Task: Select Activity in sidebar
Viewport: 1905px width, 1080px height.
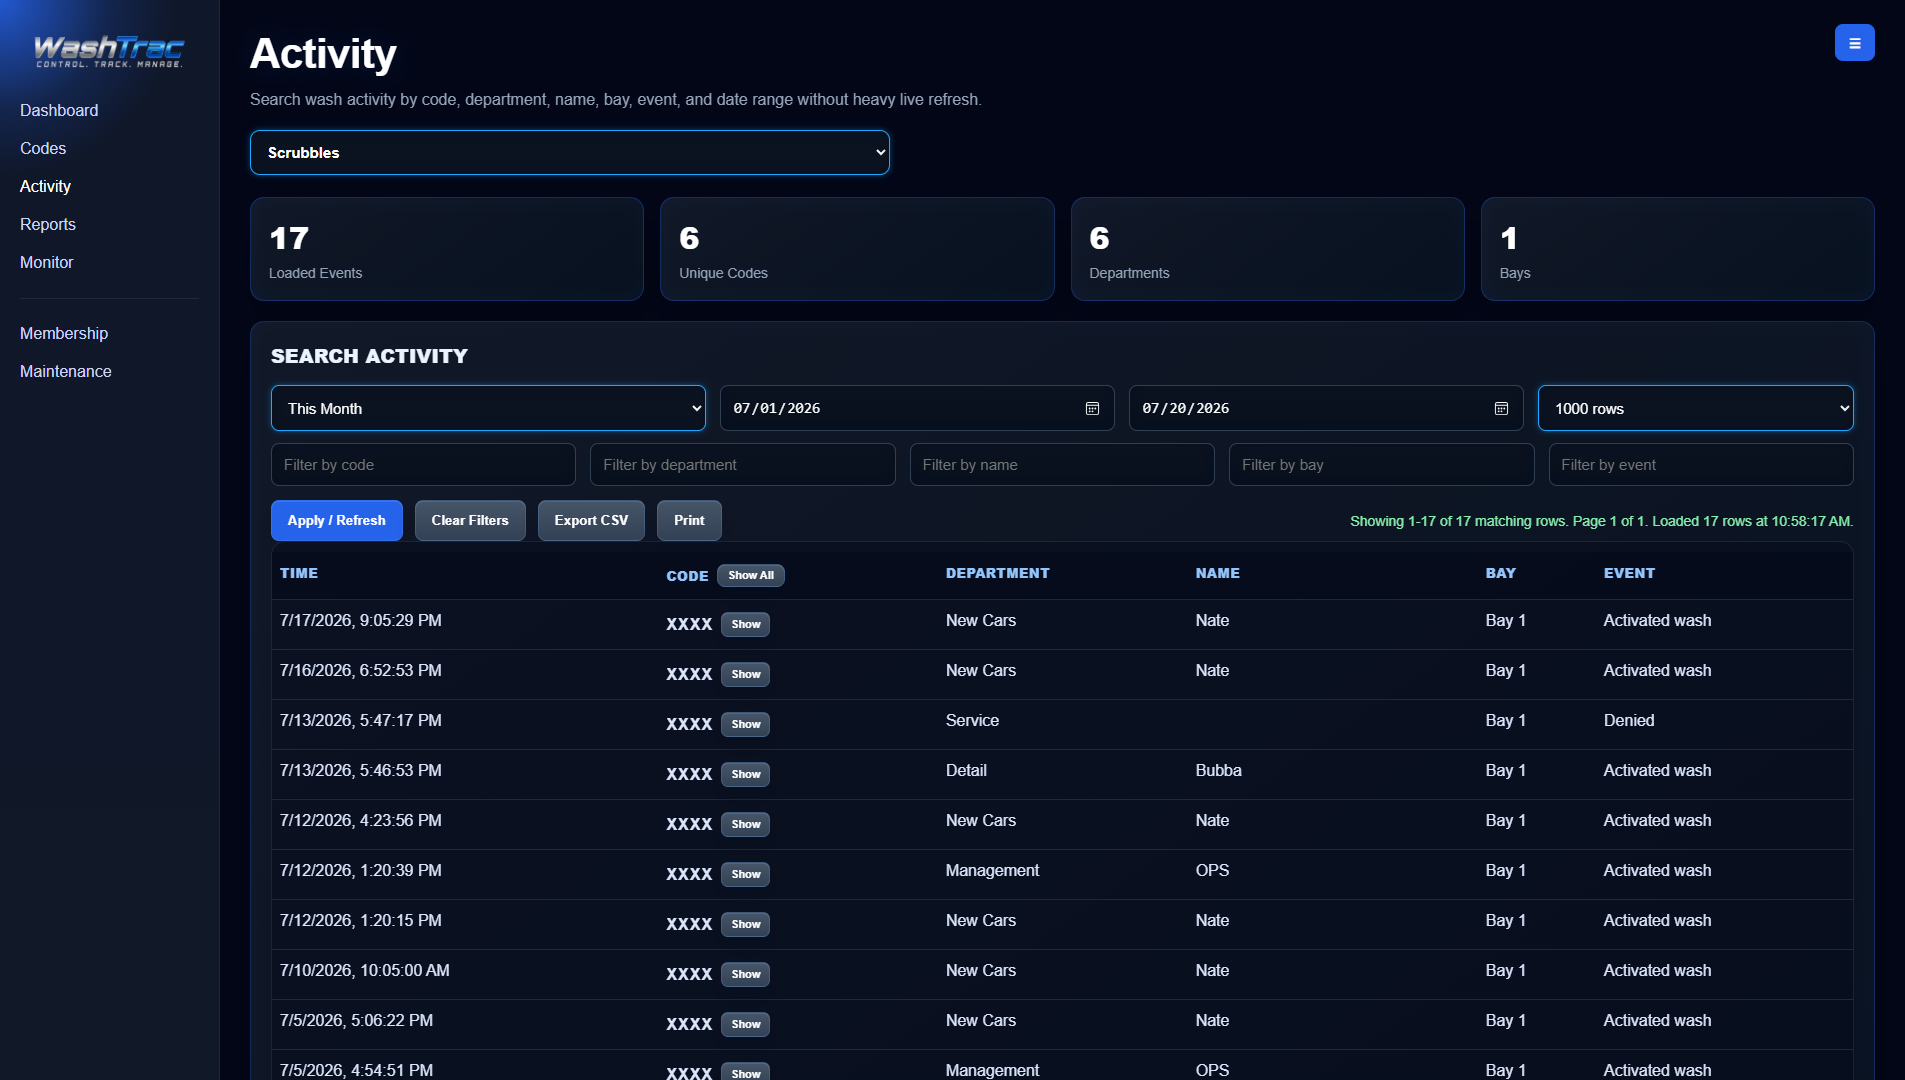Action: click(x=45, y=186)
